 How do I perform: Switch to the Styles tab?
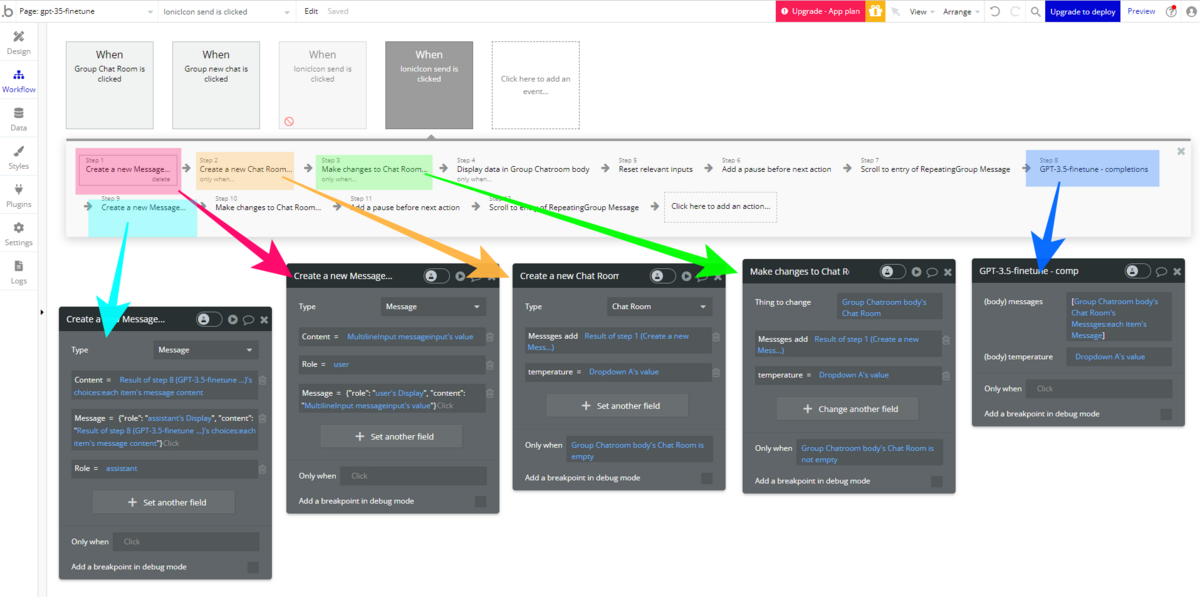pos(18,157)
